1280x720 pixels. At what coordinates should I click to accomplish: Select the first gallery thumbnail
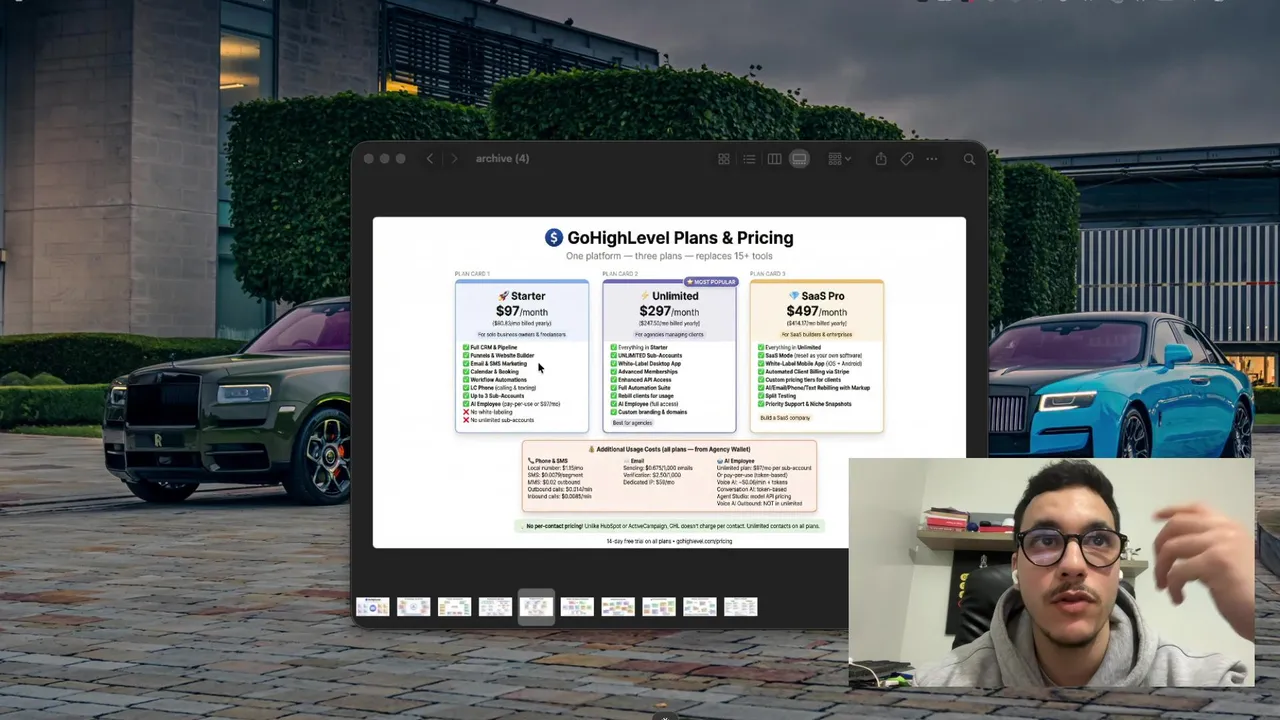pos(373,607)
